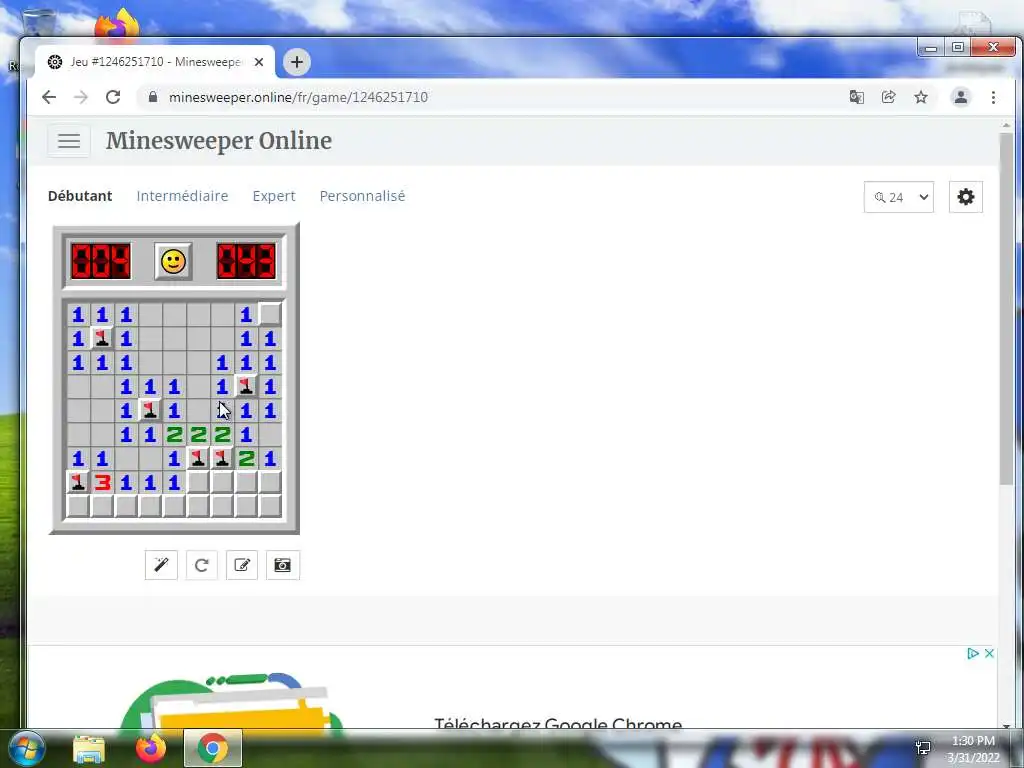Click the flag left of seventh-row green 2
Viewport: 1024px width, 768px height.
point(222,458)
